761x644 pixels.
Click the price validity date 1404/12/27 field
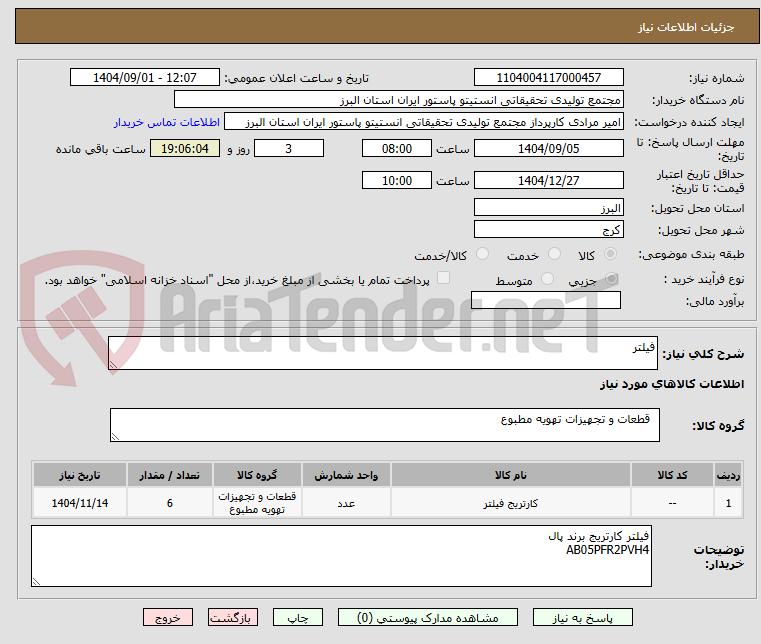tap(548, 181)
